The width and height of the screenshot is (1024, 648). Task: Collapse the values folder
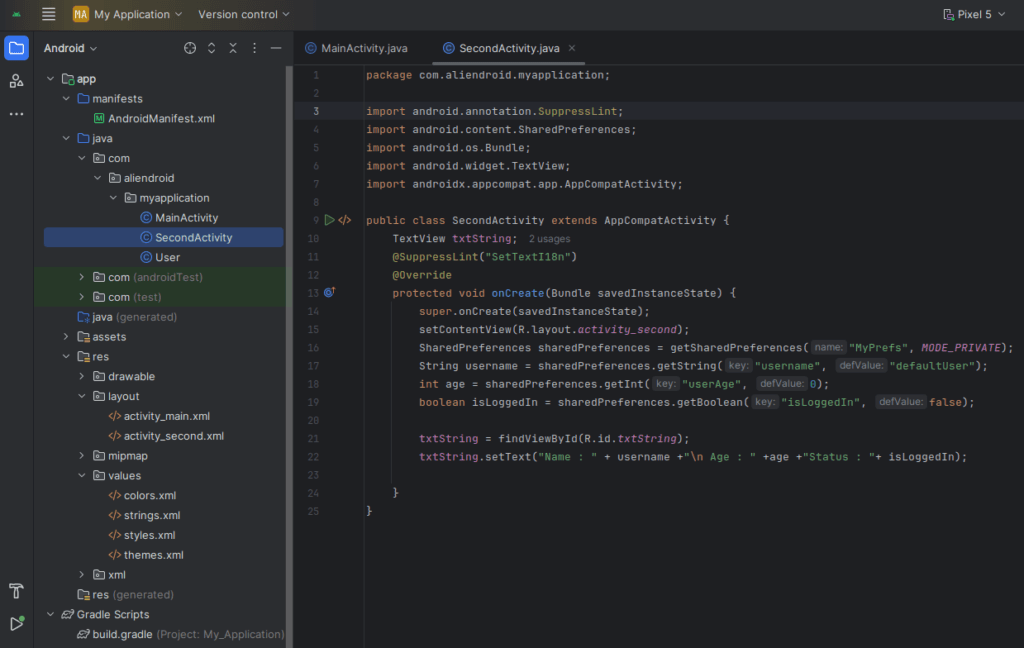click(x=82, y=475)
